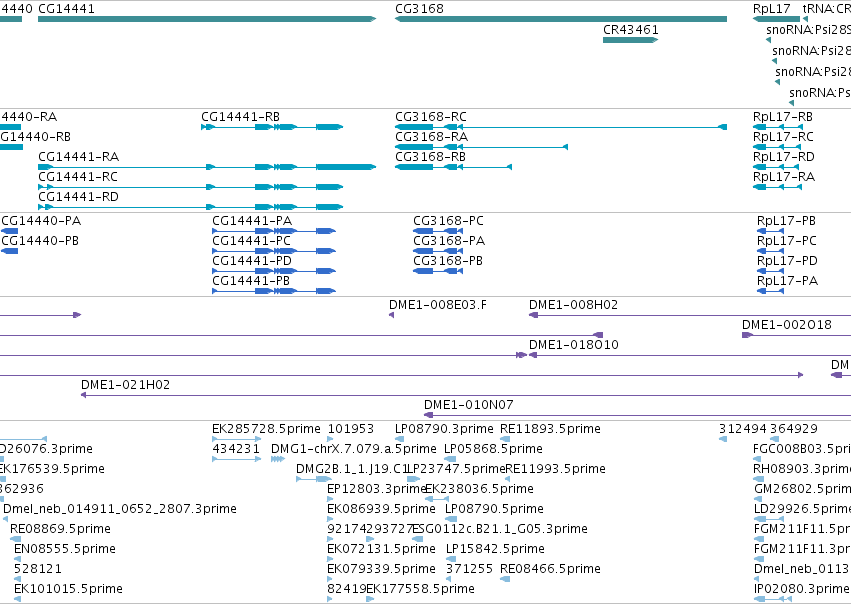Click the CG3168 gene feature
Image resolution: width=851 pixels, height=604 pixels.
click(x=561, y=19)
